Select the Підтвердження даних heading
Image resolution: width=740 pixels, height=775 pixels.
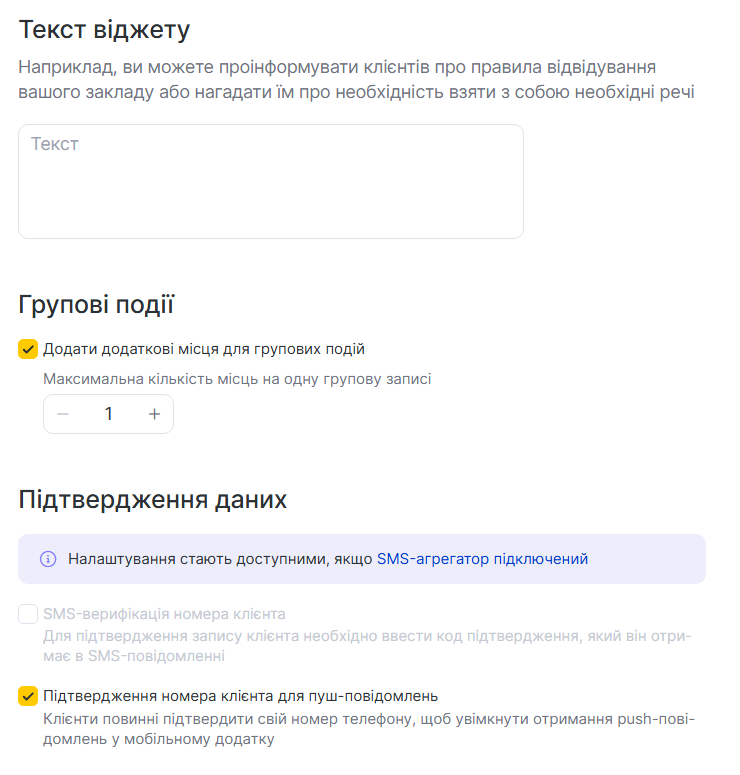[x=153, y=500]
